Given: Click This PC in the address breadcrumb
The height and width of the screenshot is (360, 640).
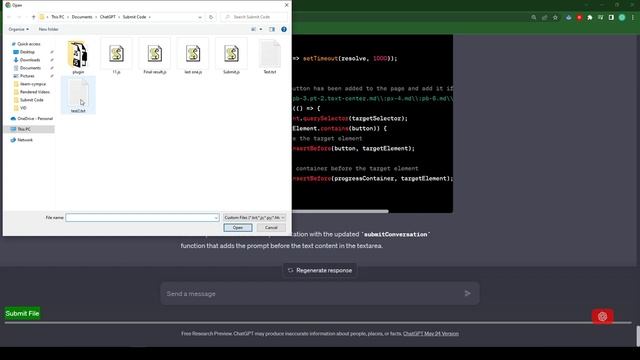Looking at the screenshot, I should pos(58,17).
